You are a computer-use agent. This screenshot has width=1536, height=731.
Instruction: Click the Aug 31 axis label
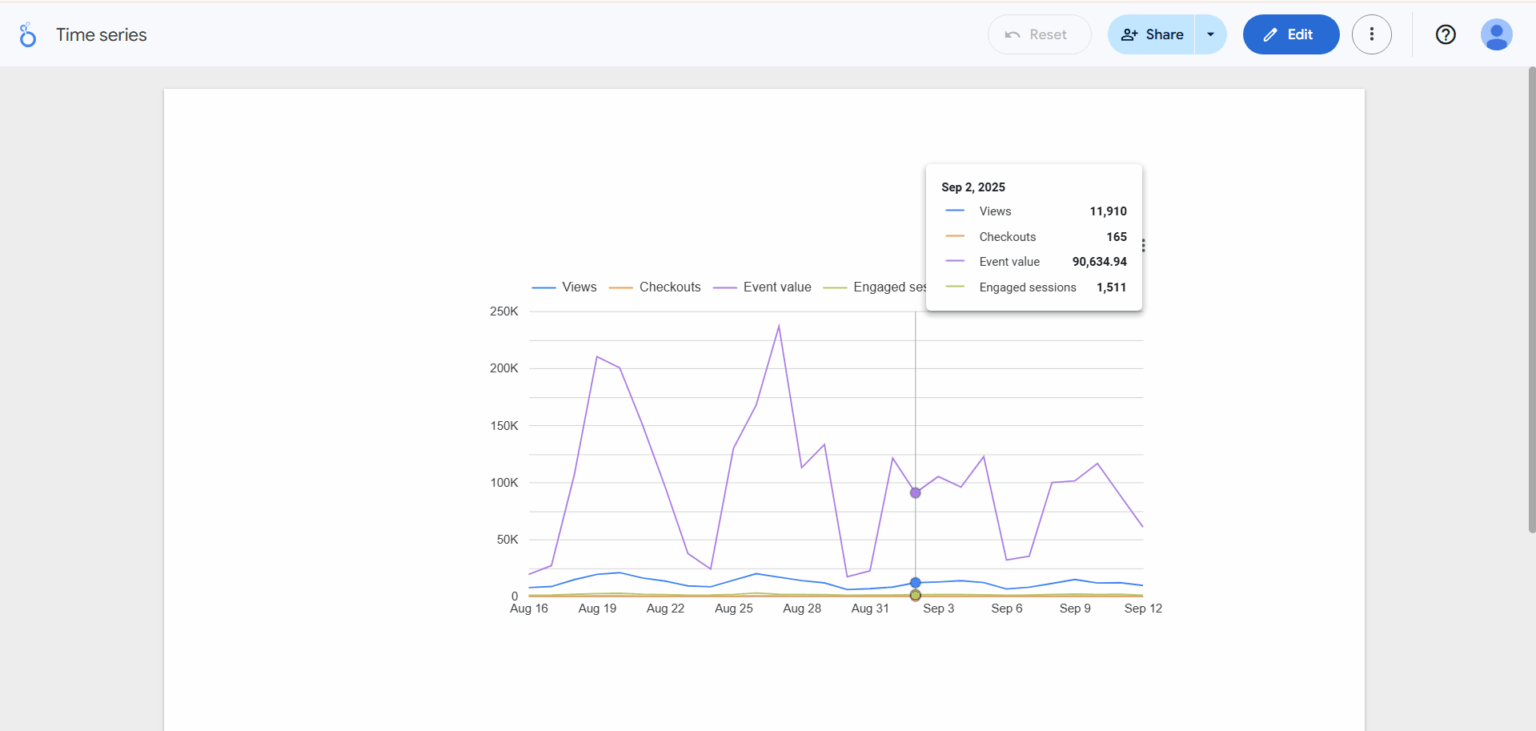(870, 608)
